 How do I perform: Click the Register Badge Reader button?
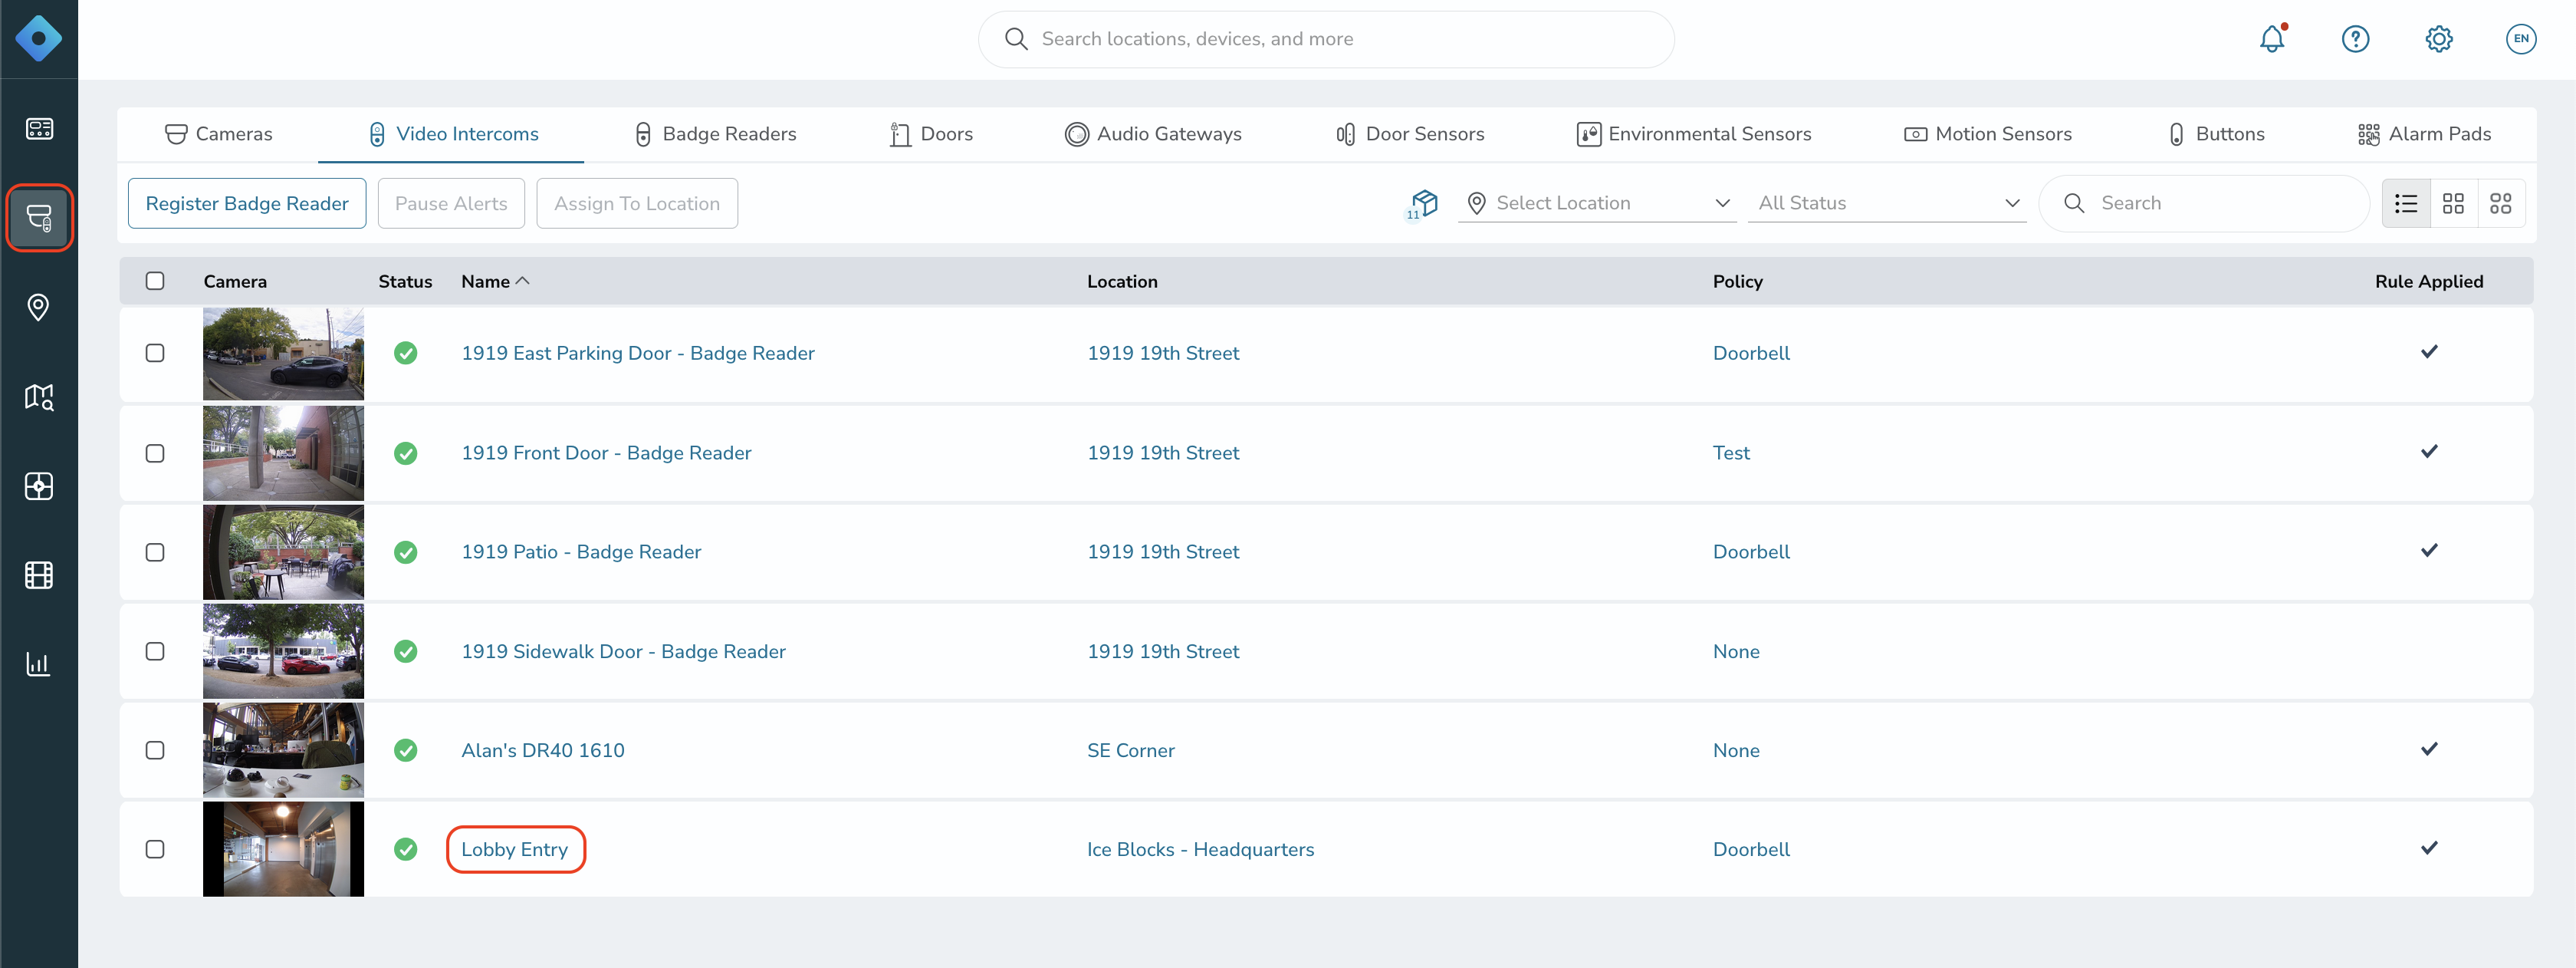click(247, 204)
